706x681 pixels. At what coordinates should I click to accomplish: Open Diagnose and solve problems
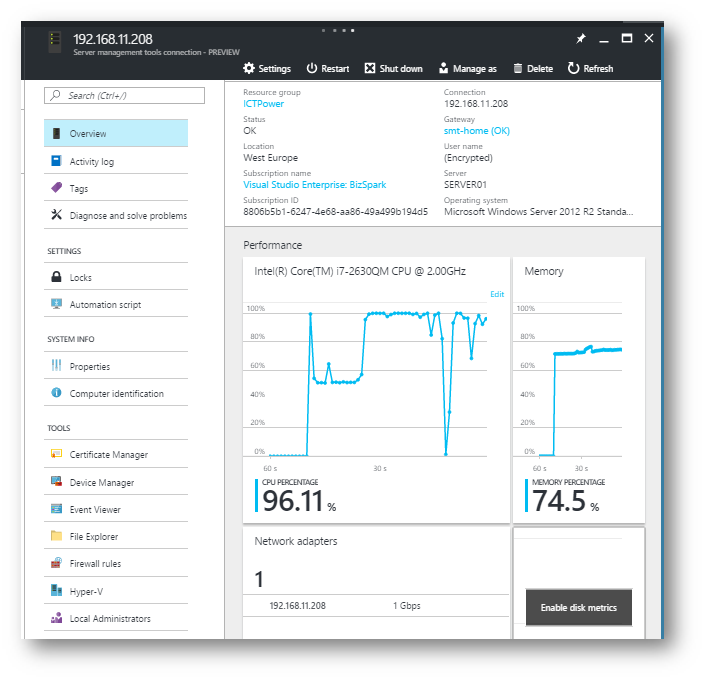click(127, 216)
